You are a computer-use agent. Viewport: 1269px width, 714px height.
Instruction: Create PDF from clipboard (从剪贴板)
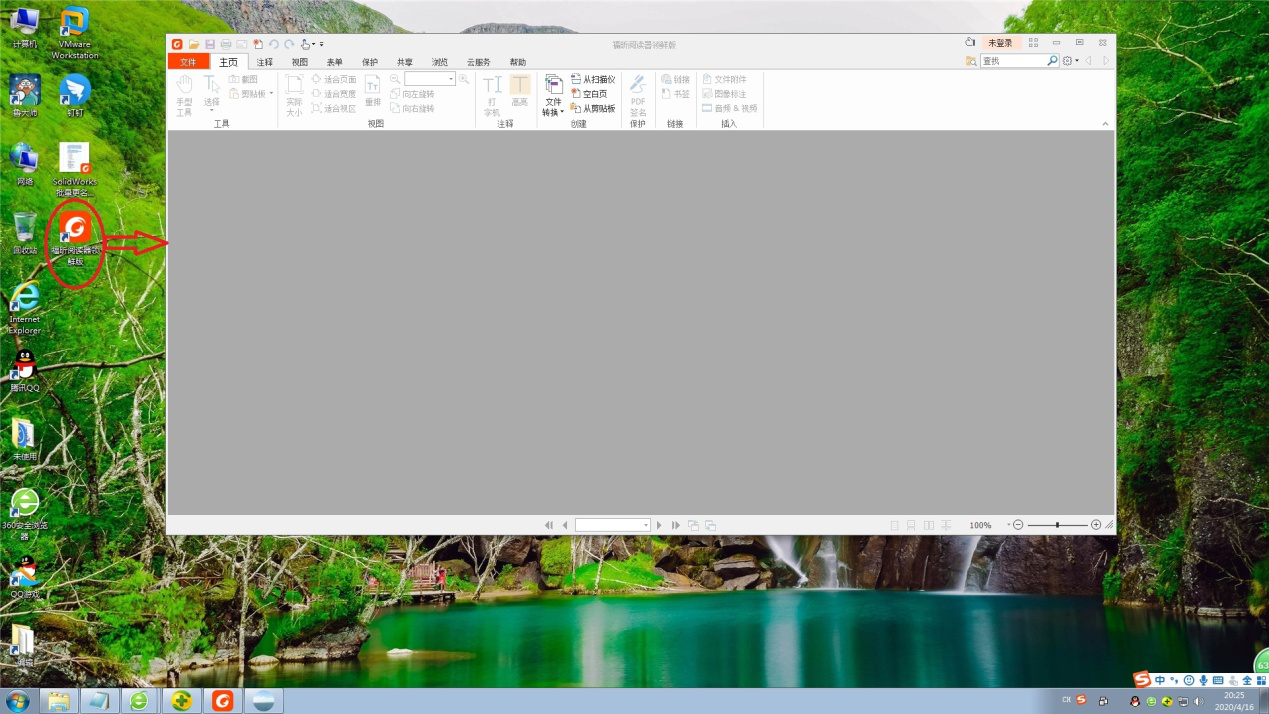pyautogui.click(x=593, y=108)
